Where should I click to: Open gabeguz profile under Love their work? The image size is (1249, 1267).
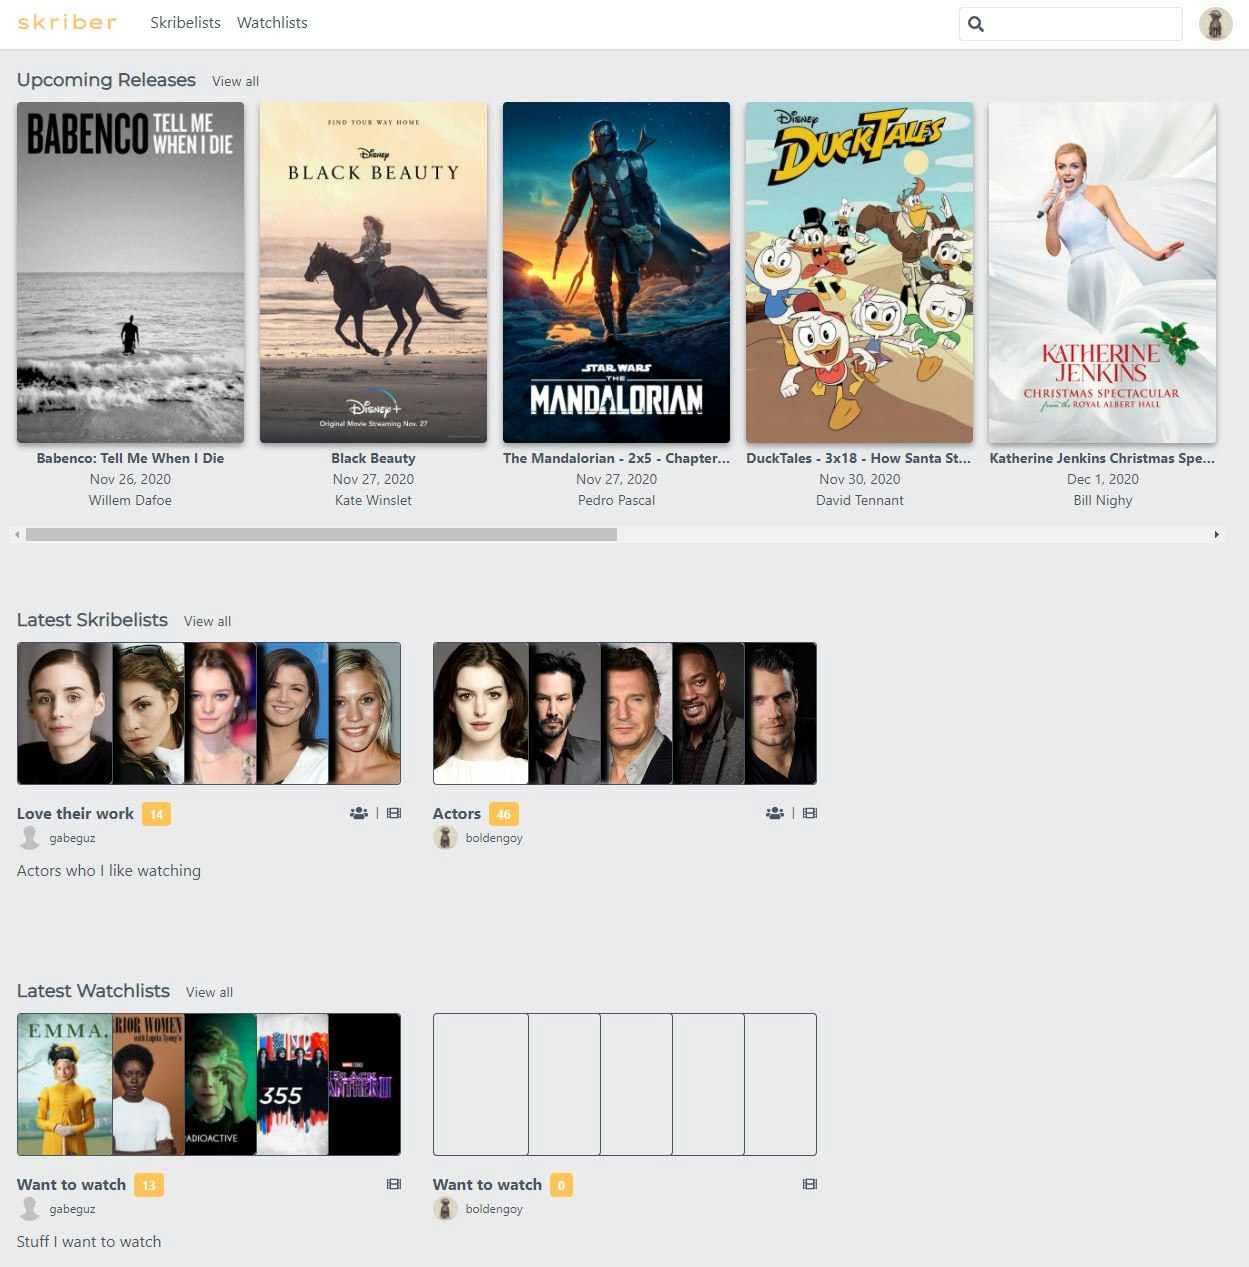(72, 838)
